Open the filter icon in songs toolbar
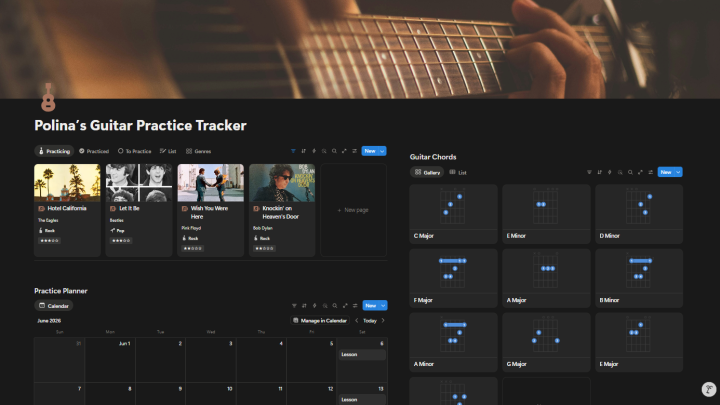 click(293, 151)
